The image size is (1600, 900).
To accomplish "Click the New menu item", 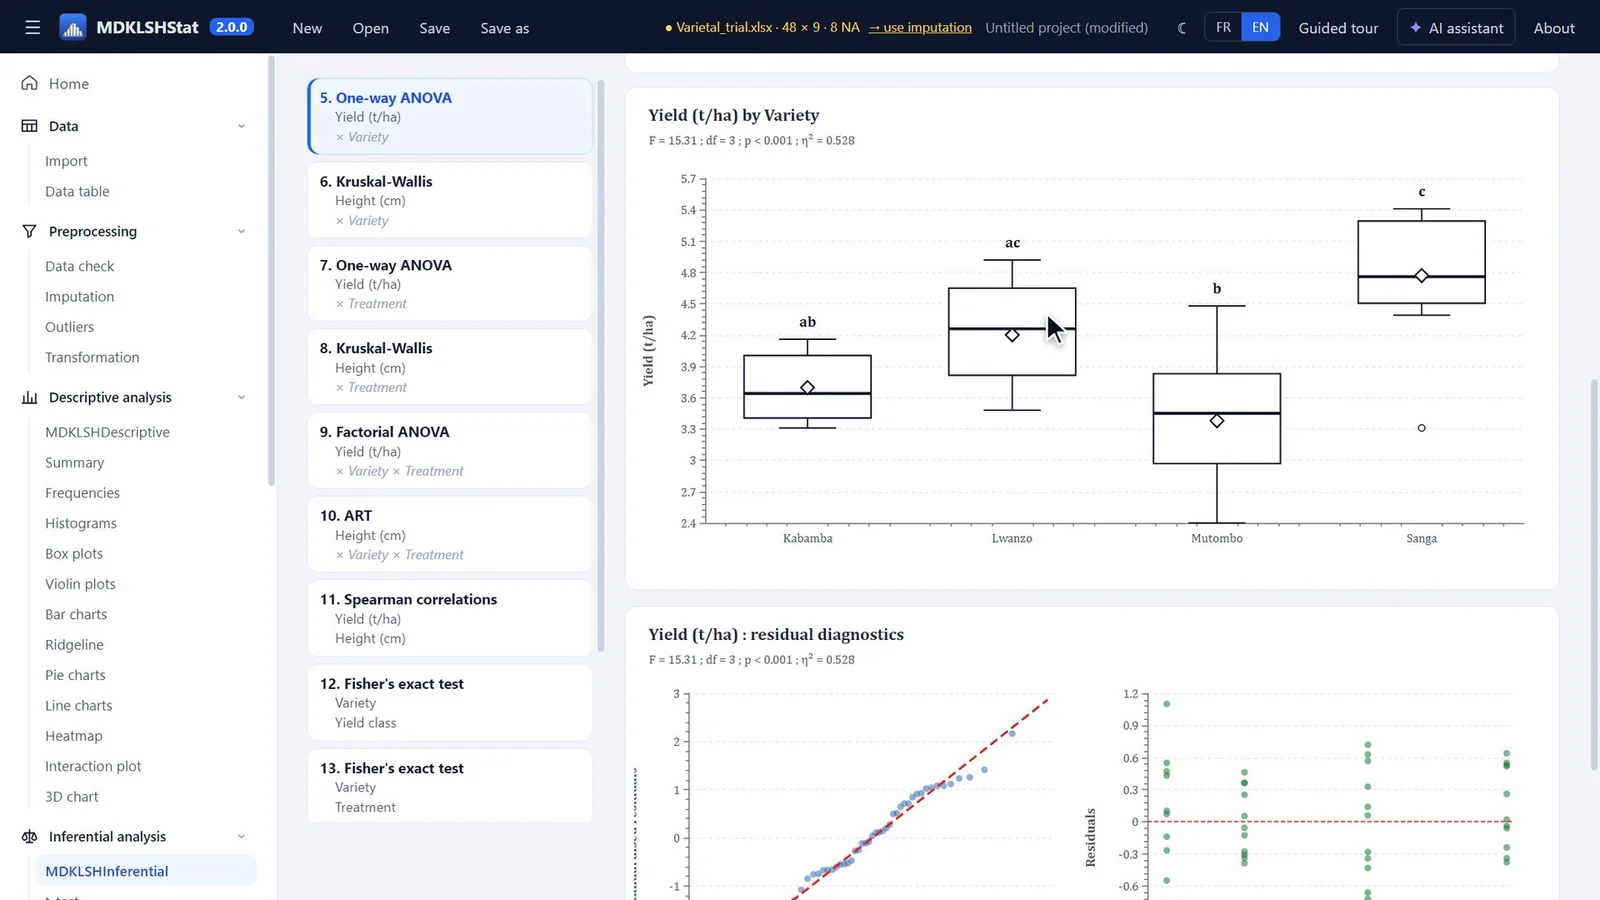I will [307, 28].
